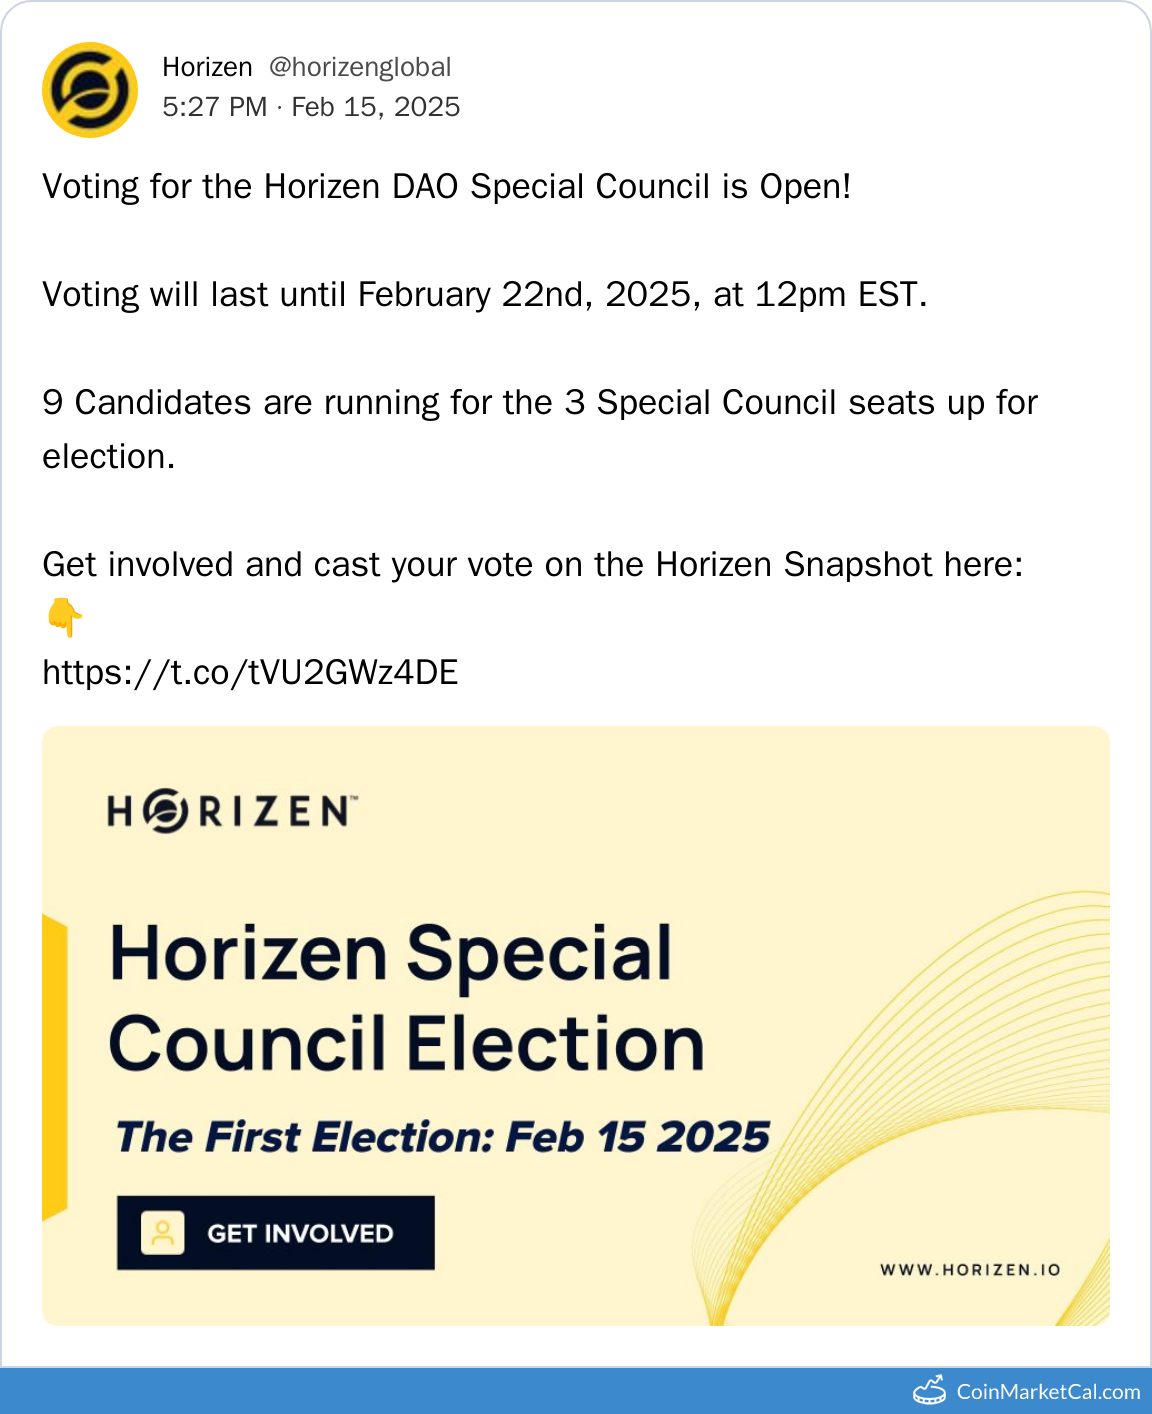Click the person icon in the Get Involved button

coord(163,1233)
